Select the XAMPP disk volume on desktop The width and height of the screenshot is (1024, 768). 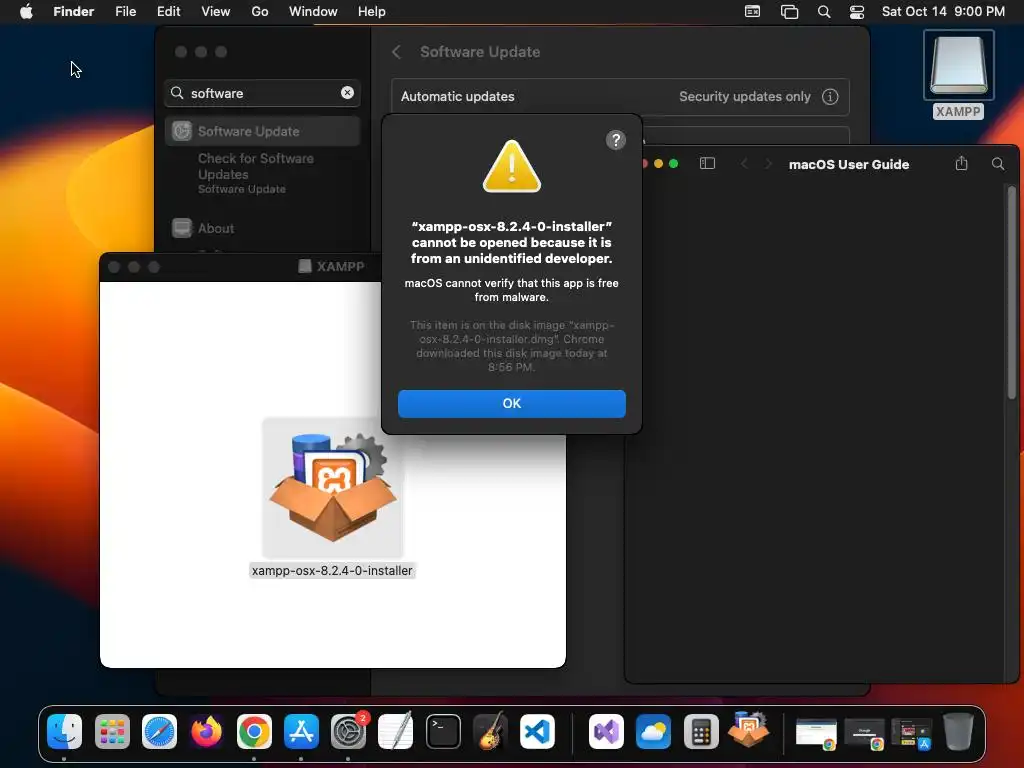tap(958, 75)
